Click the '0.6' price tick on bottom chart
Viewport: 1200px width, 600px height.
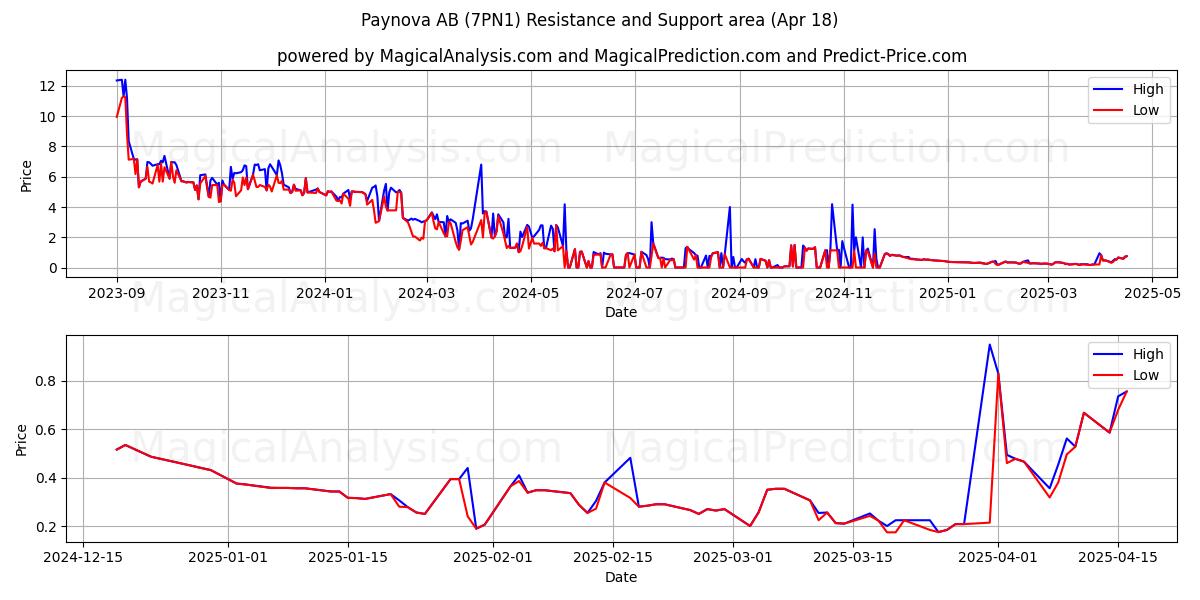click(45, 430)
